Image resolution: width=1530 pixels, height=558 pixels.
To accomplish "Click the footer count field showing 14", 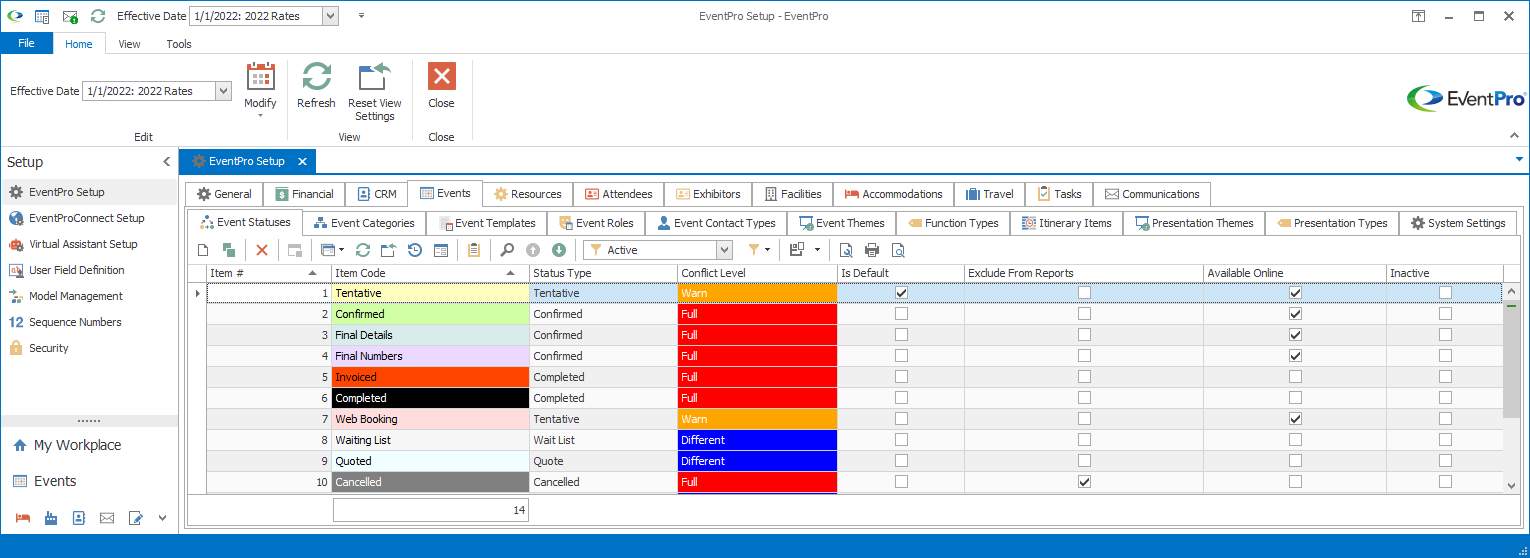I will point(430,510).
